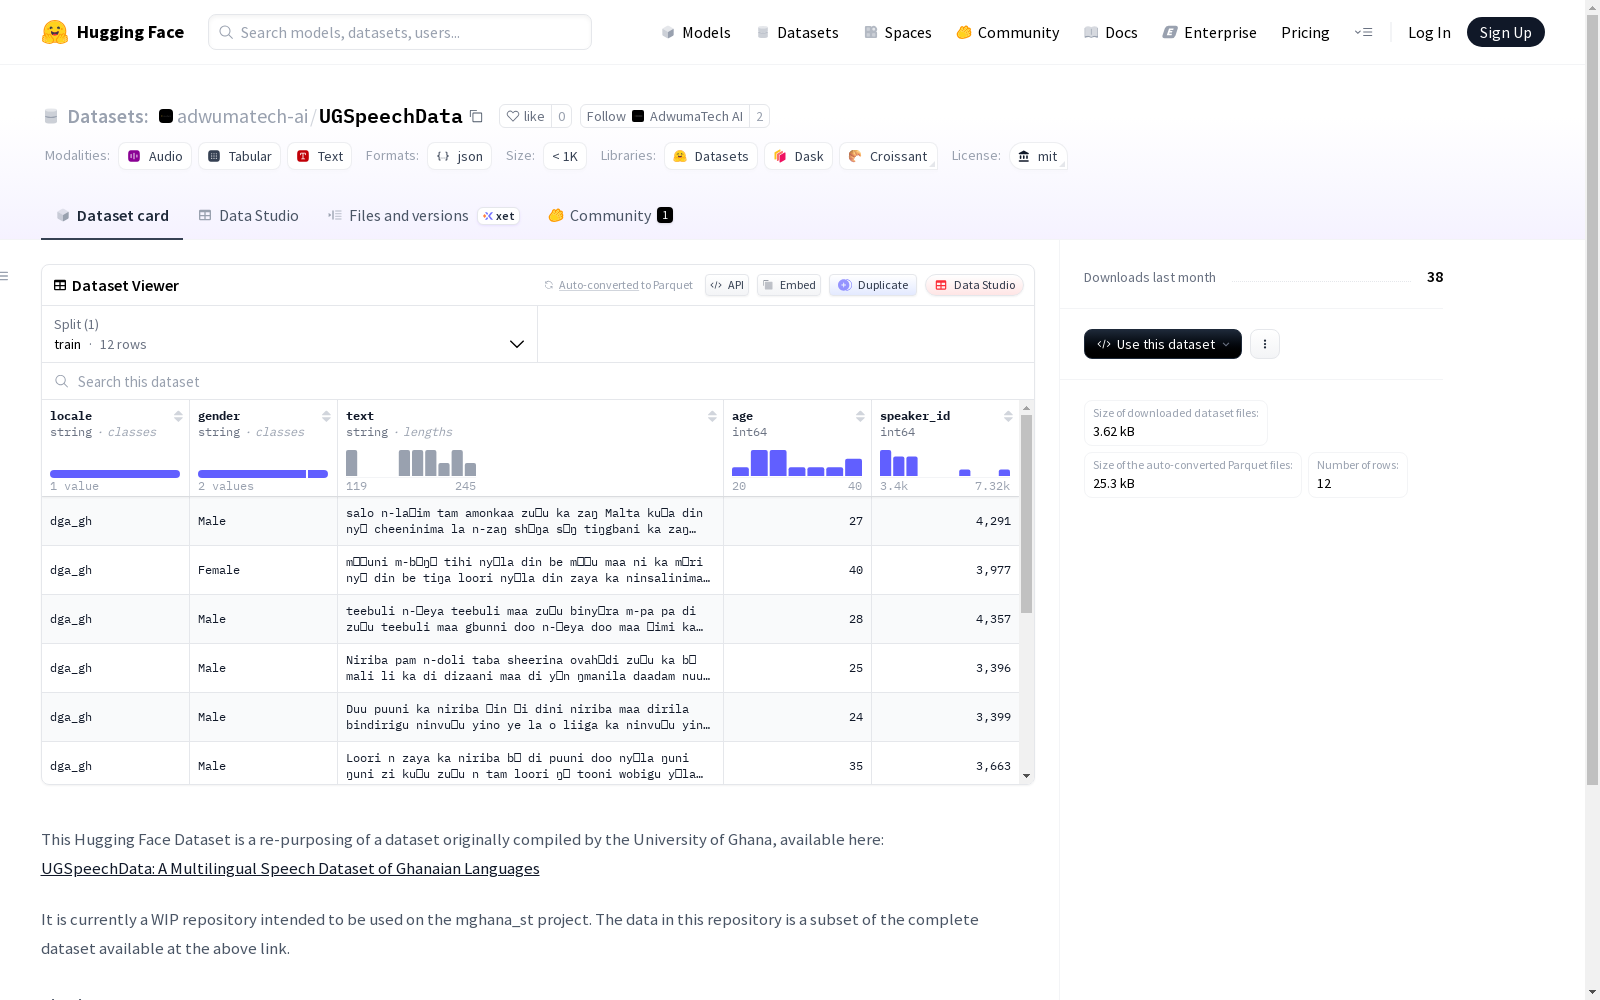The width and height of the screenshot is (1600, 1000).
Task: Click the sort icon on gender column
Action: 326,416
